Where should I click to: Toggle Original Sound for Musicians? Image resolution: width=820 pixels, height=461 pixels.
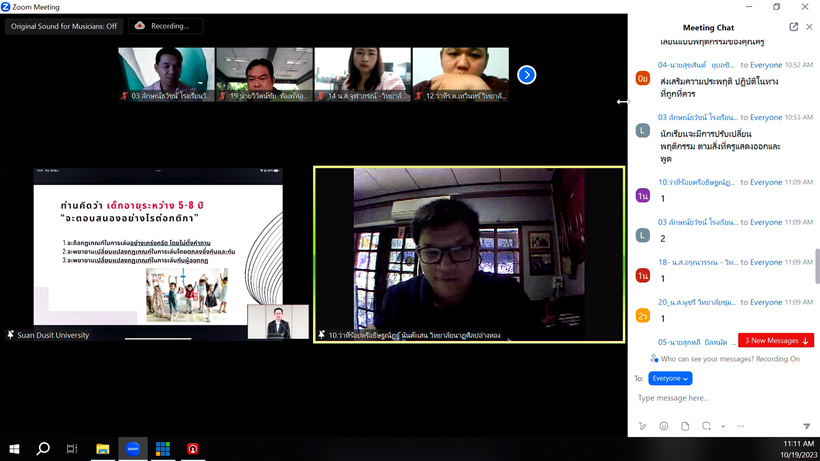(64, 26)
